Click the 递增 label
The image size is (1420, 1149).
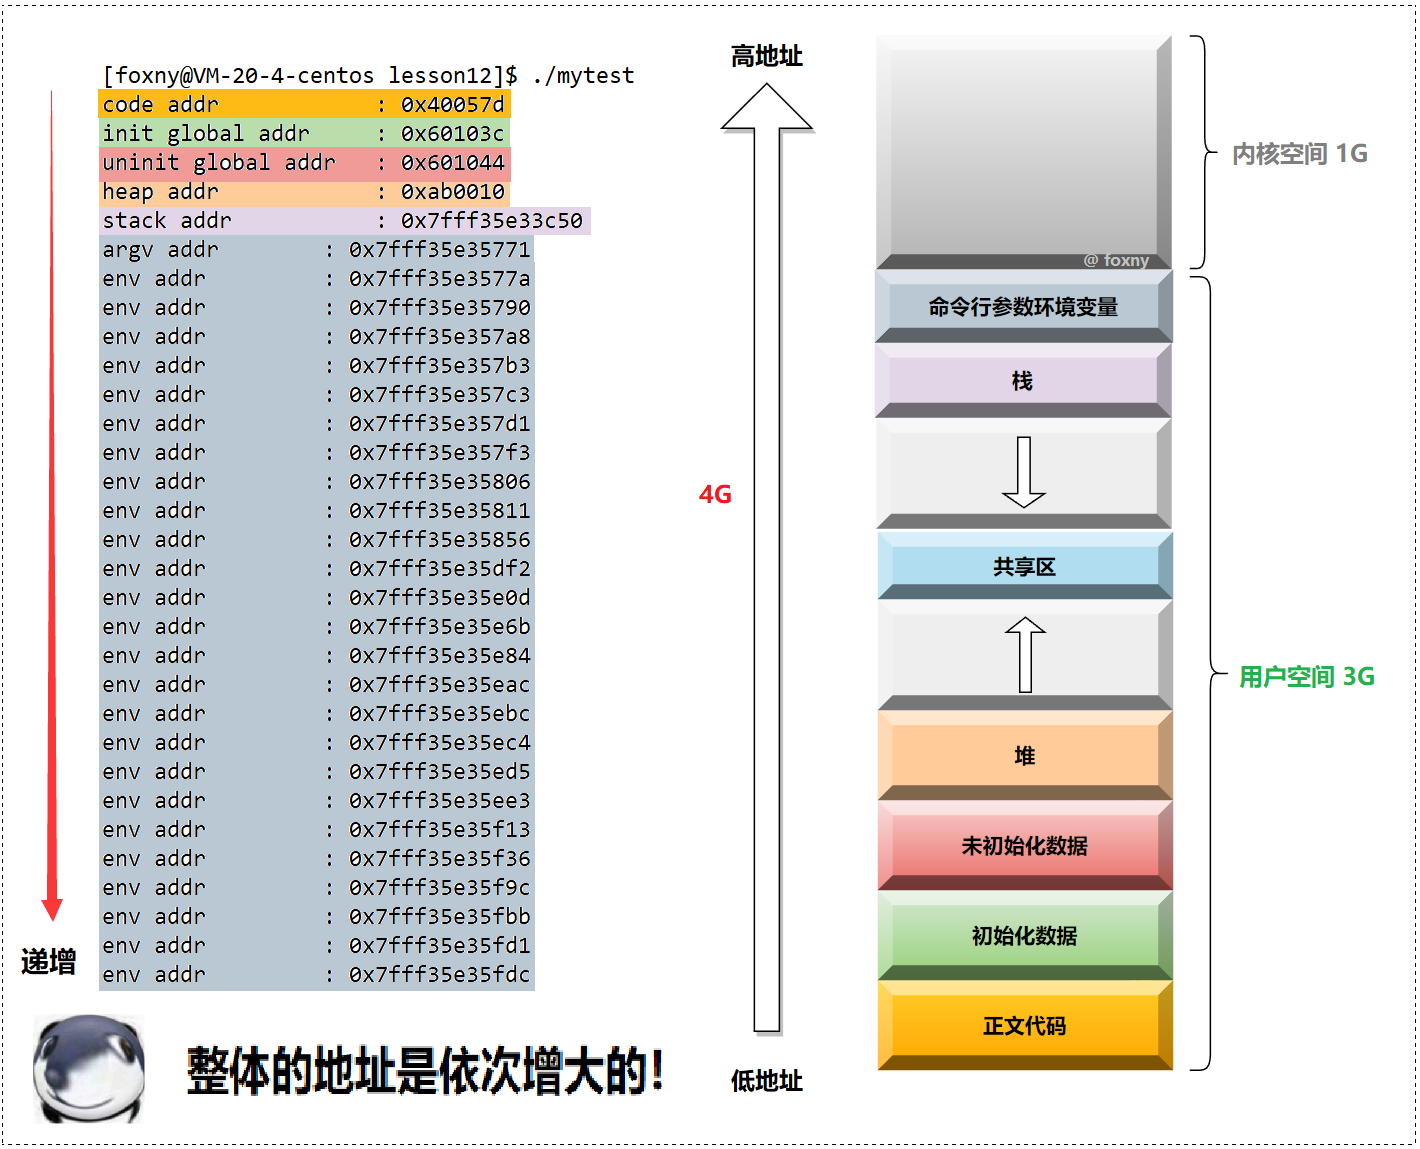(49, 962)
